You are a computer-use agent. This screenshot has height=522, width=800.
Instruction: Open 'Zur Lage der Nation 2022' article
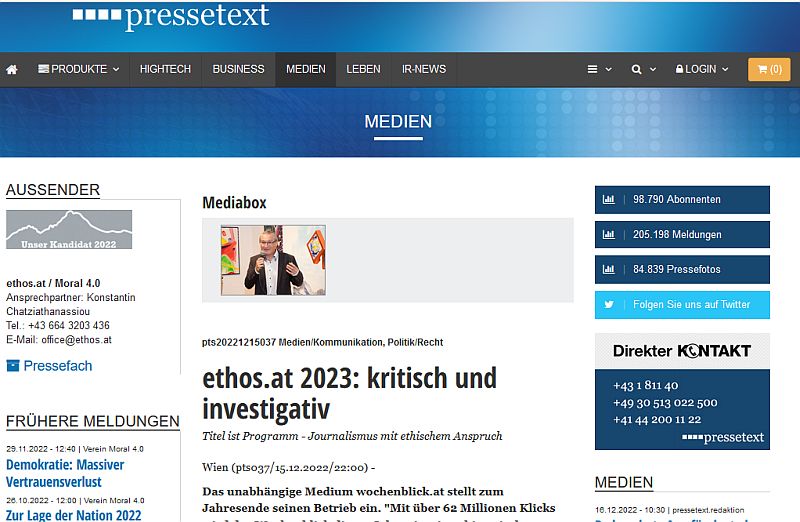(x=73, y=515)
